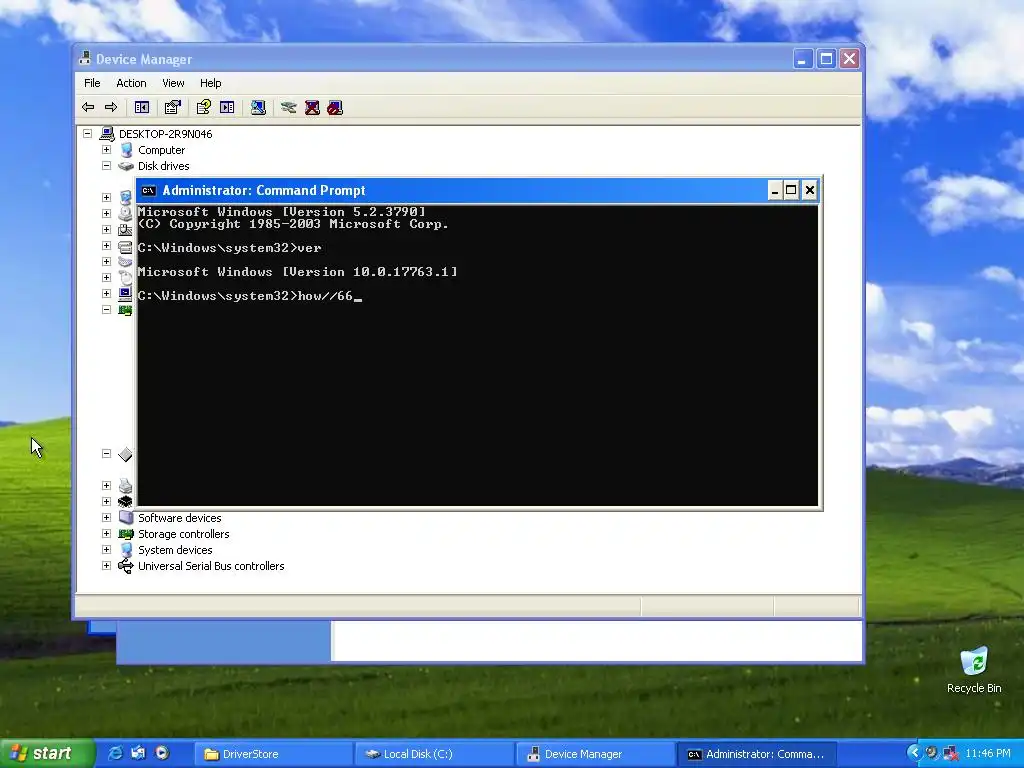1024x768 pixels.
Task: Open the View menu
Action: pos(173,83)
